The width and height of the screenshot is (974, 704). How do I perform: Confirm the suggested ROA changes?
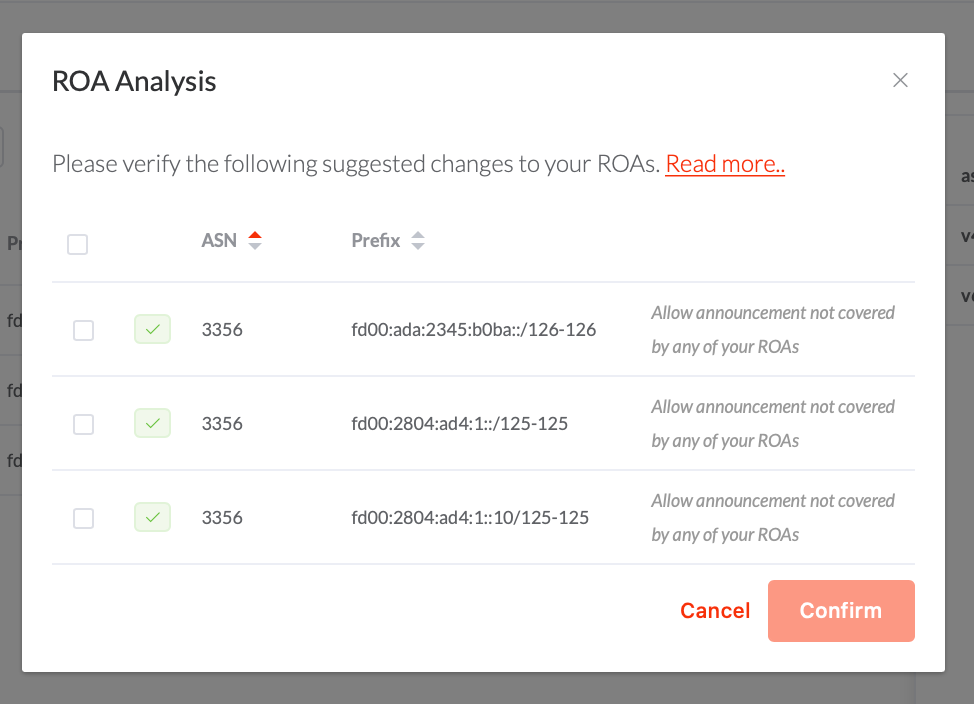(841, 611)
